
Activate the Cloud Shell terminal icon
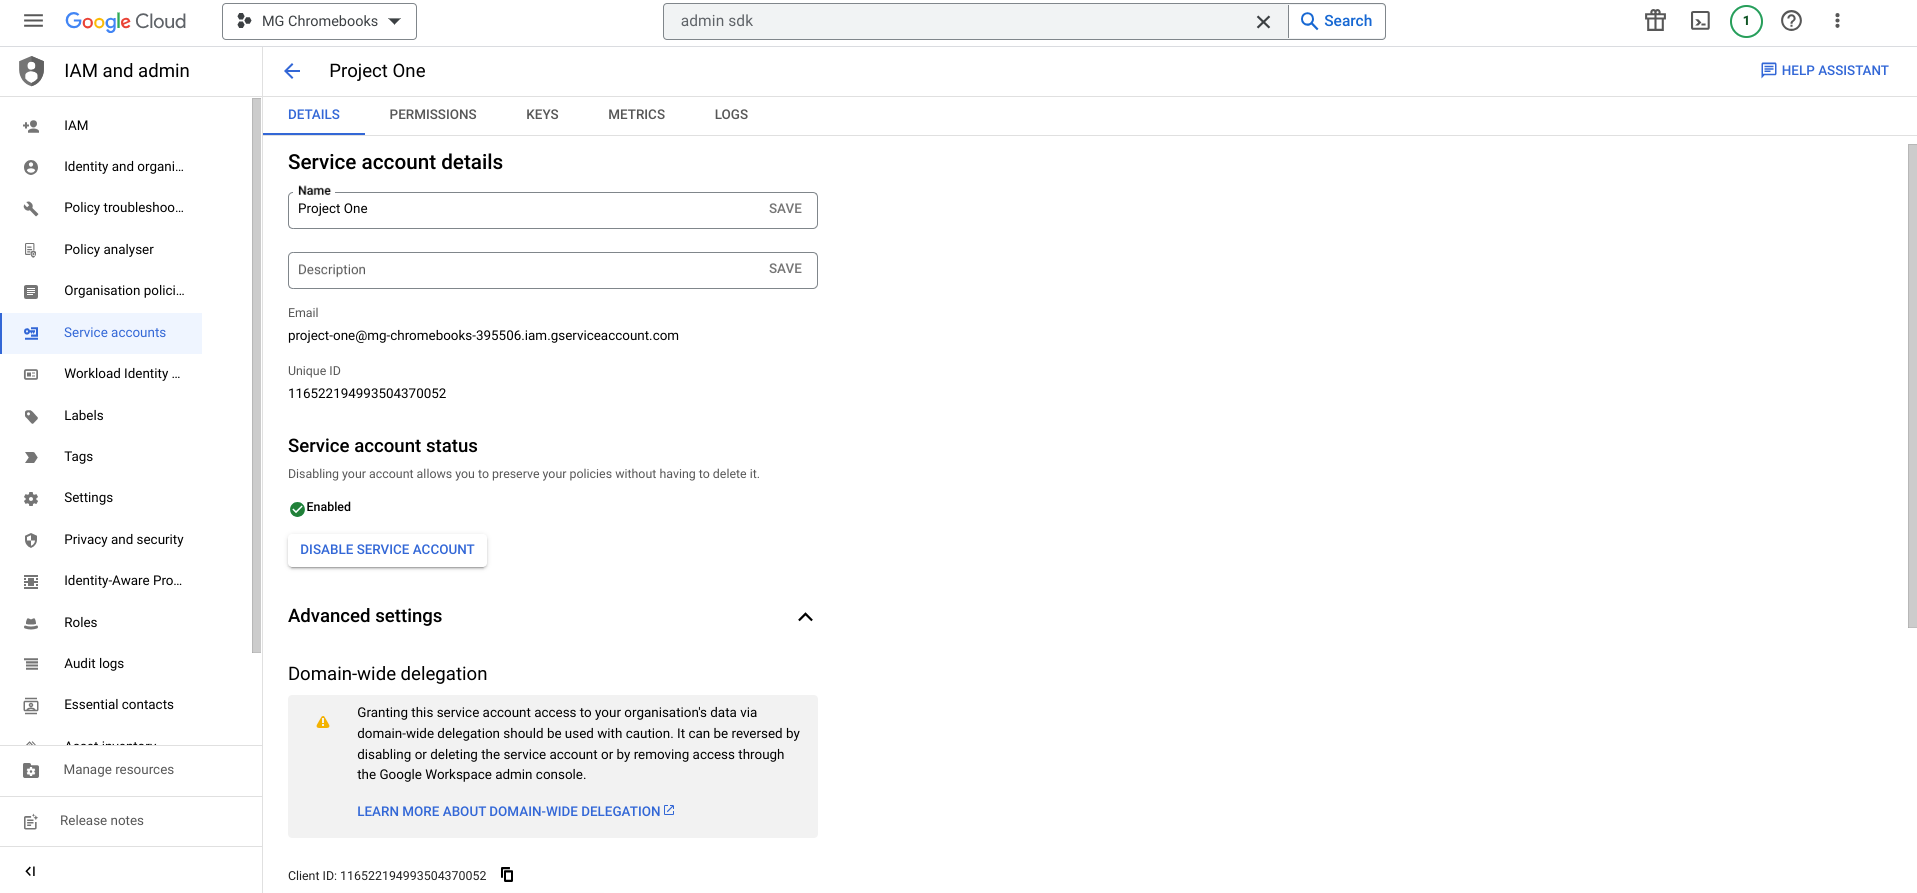pyautogui.click(x=1701, y=21)
